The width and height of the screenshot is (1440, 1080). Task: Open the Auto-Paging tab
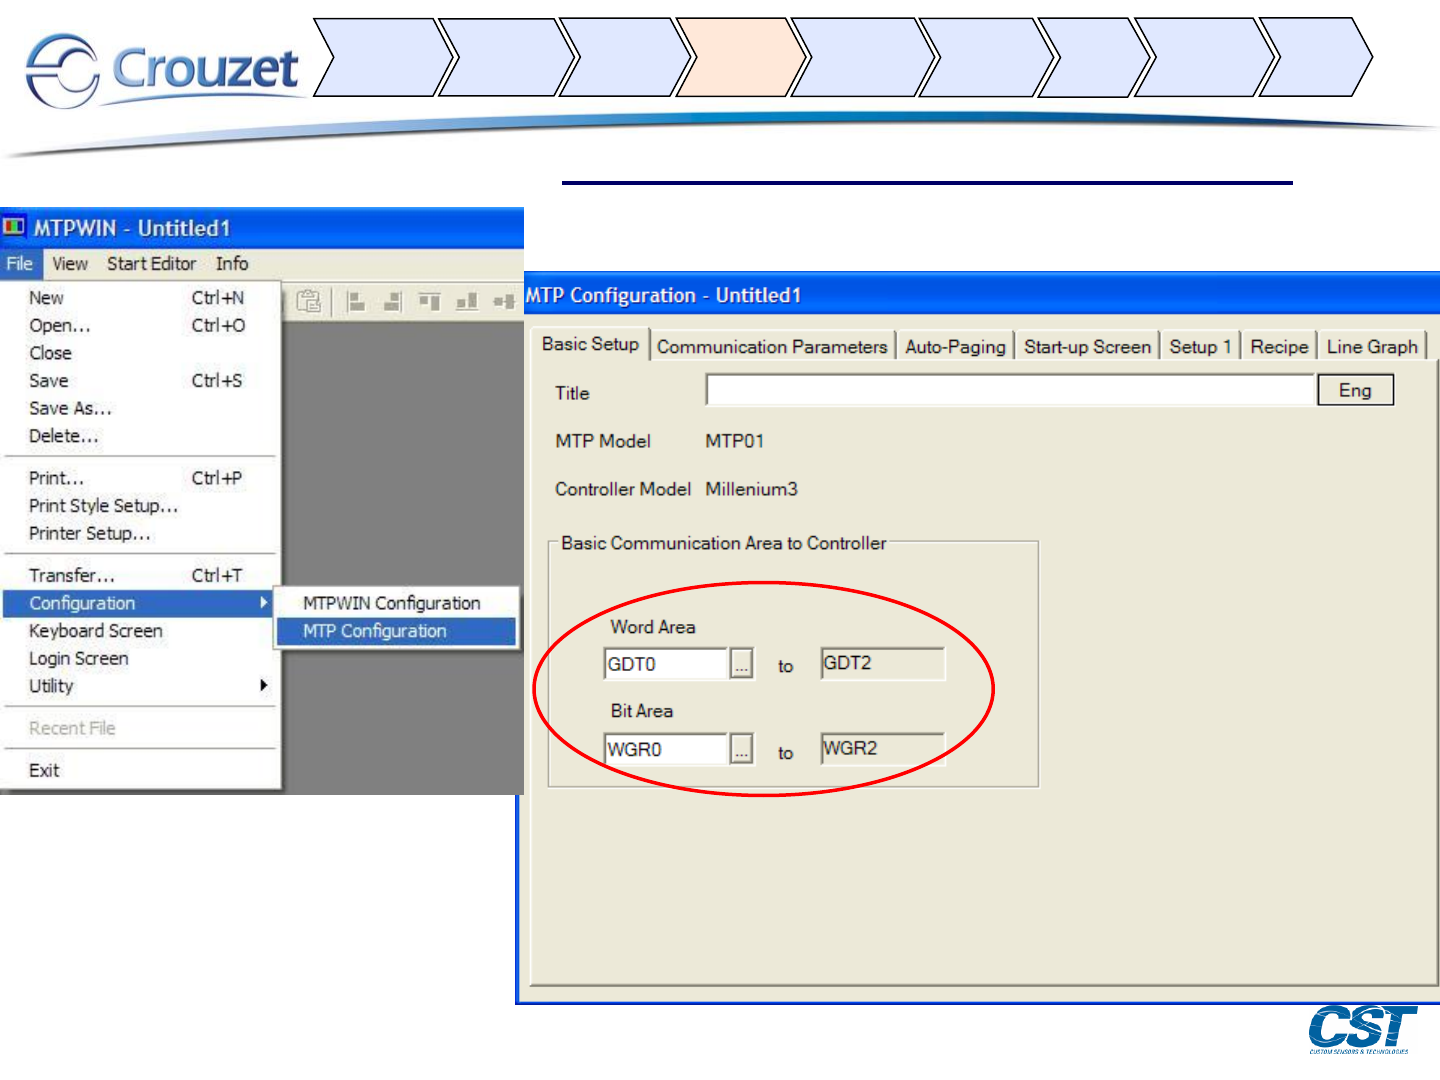point(955,347)
